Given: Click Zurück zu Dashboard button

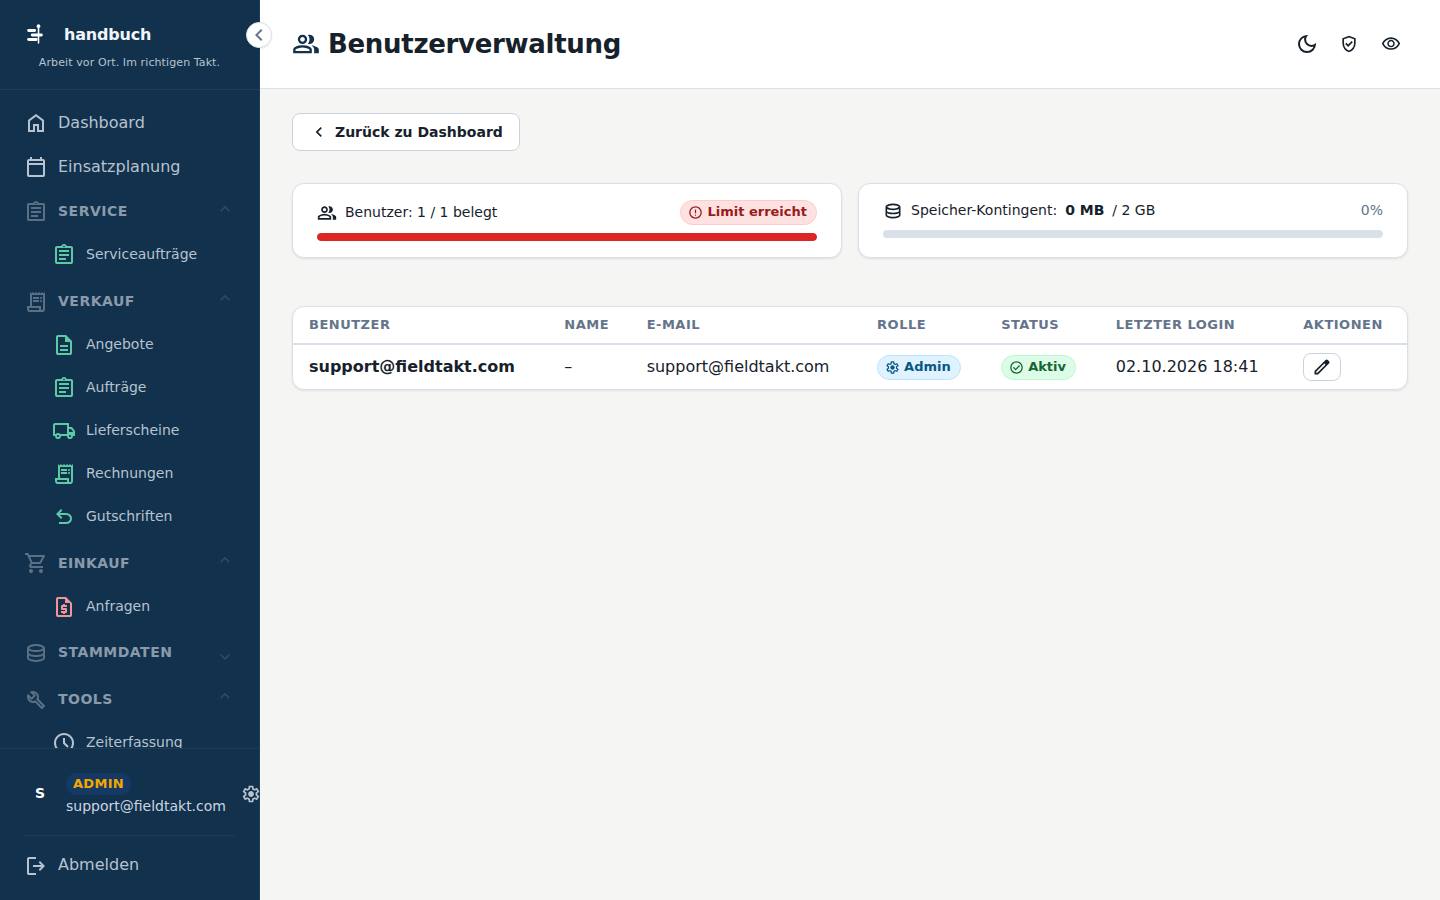Looking at the screenshot, I should pyautogui.click(x=406, y=132).
